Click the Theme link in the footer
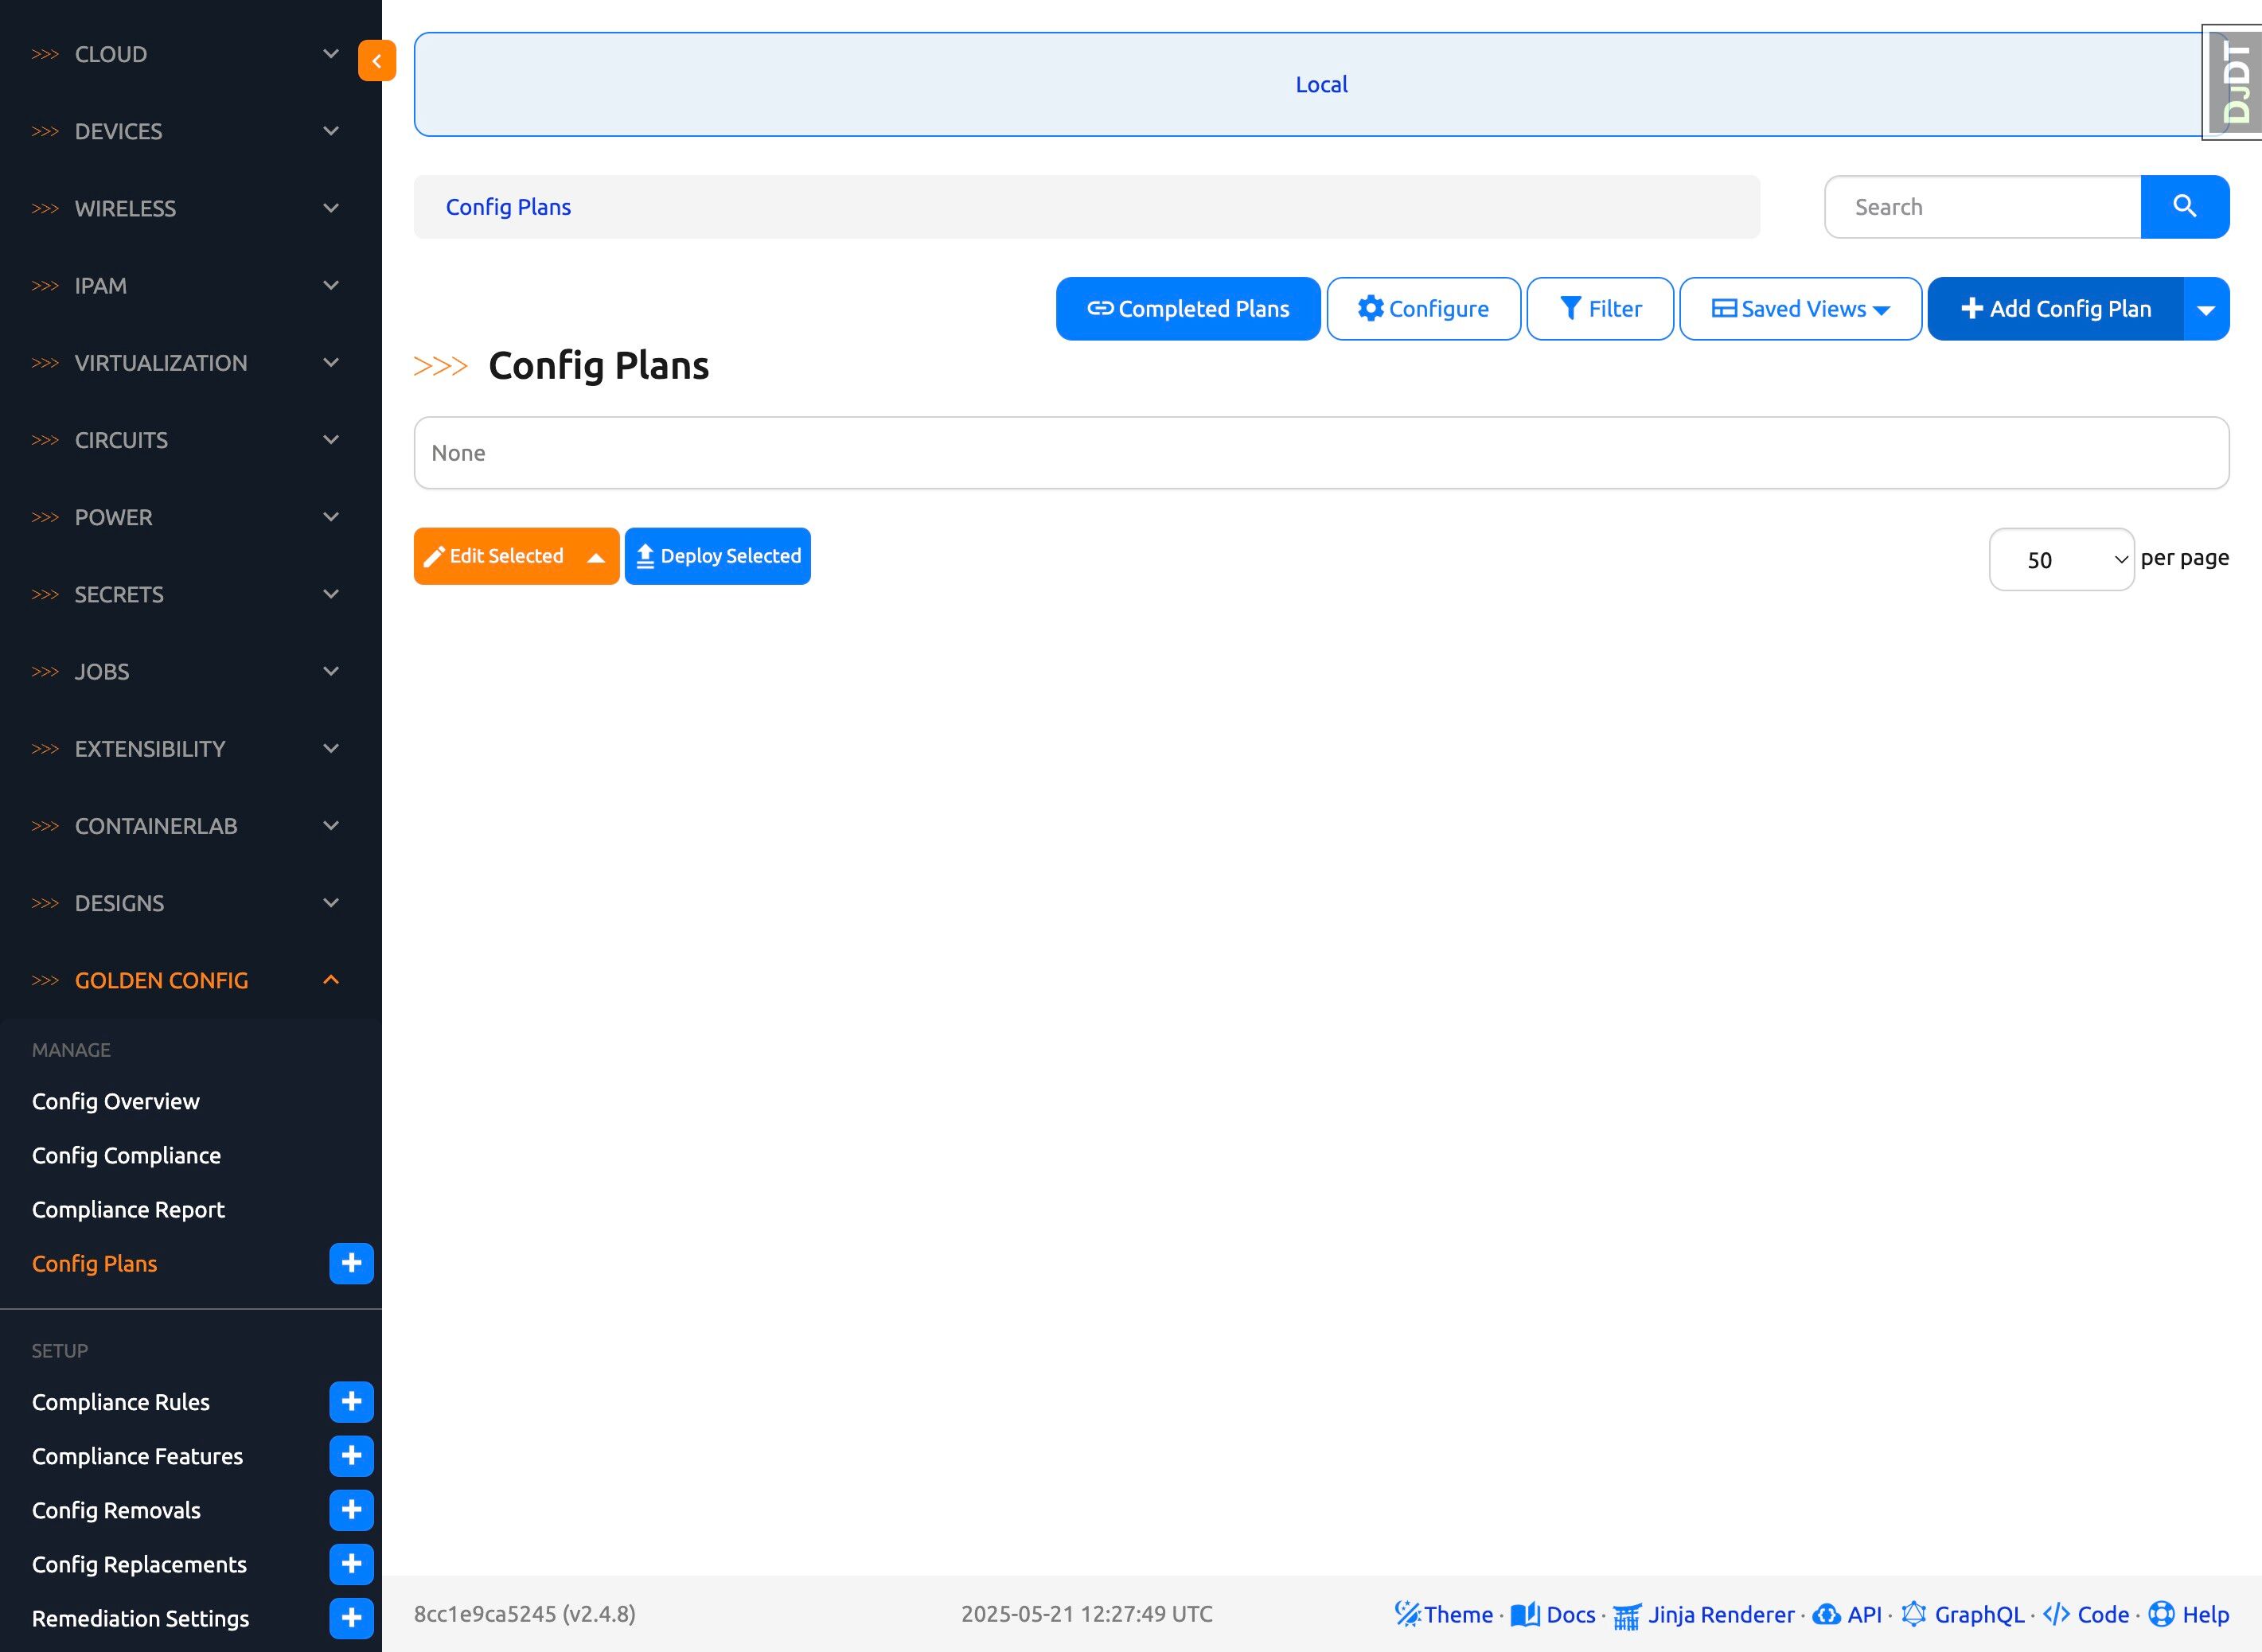The width and height of the screenshot is (2262, 1652). click(1457, 1614)
